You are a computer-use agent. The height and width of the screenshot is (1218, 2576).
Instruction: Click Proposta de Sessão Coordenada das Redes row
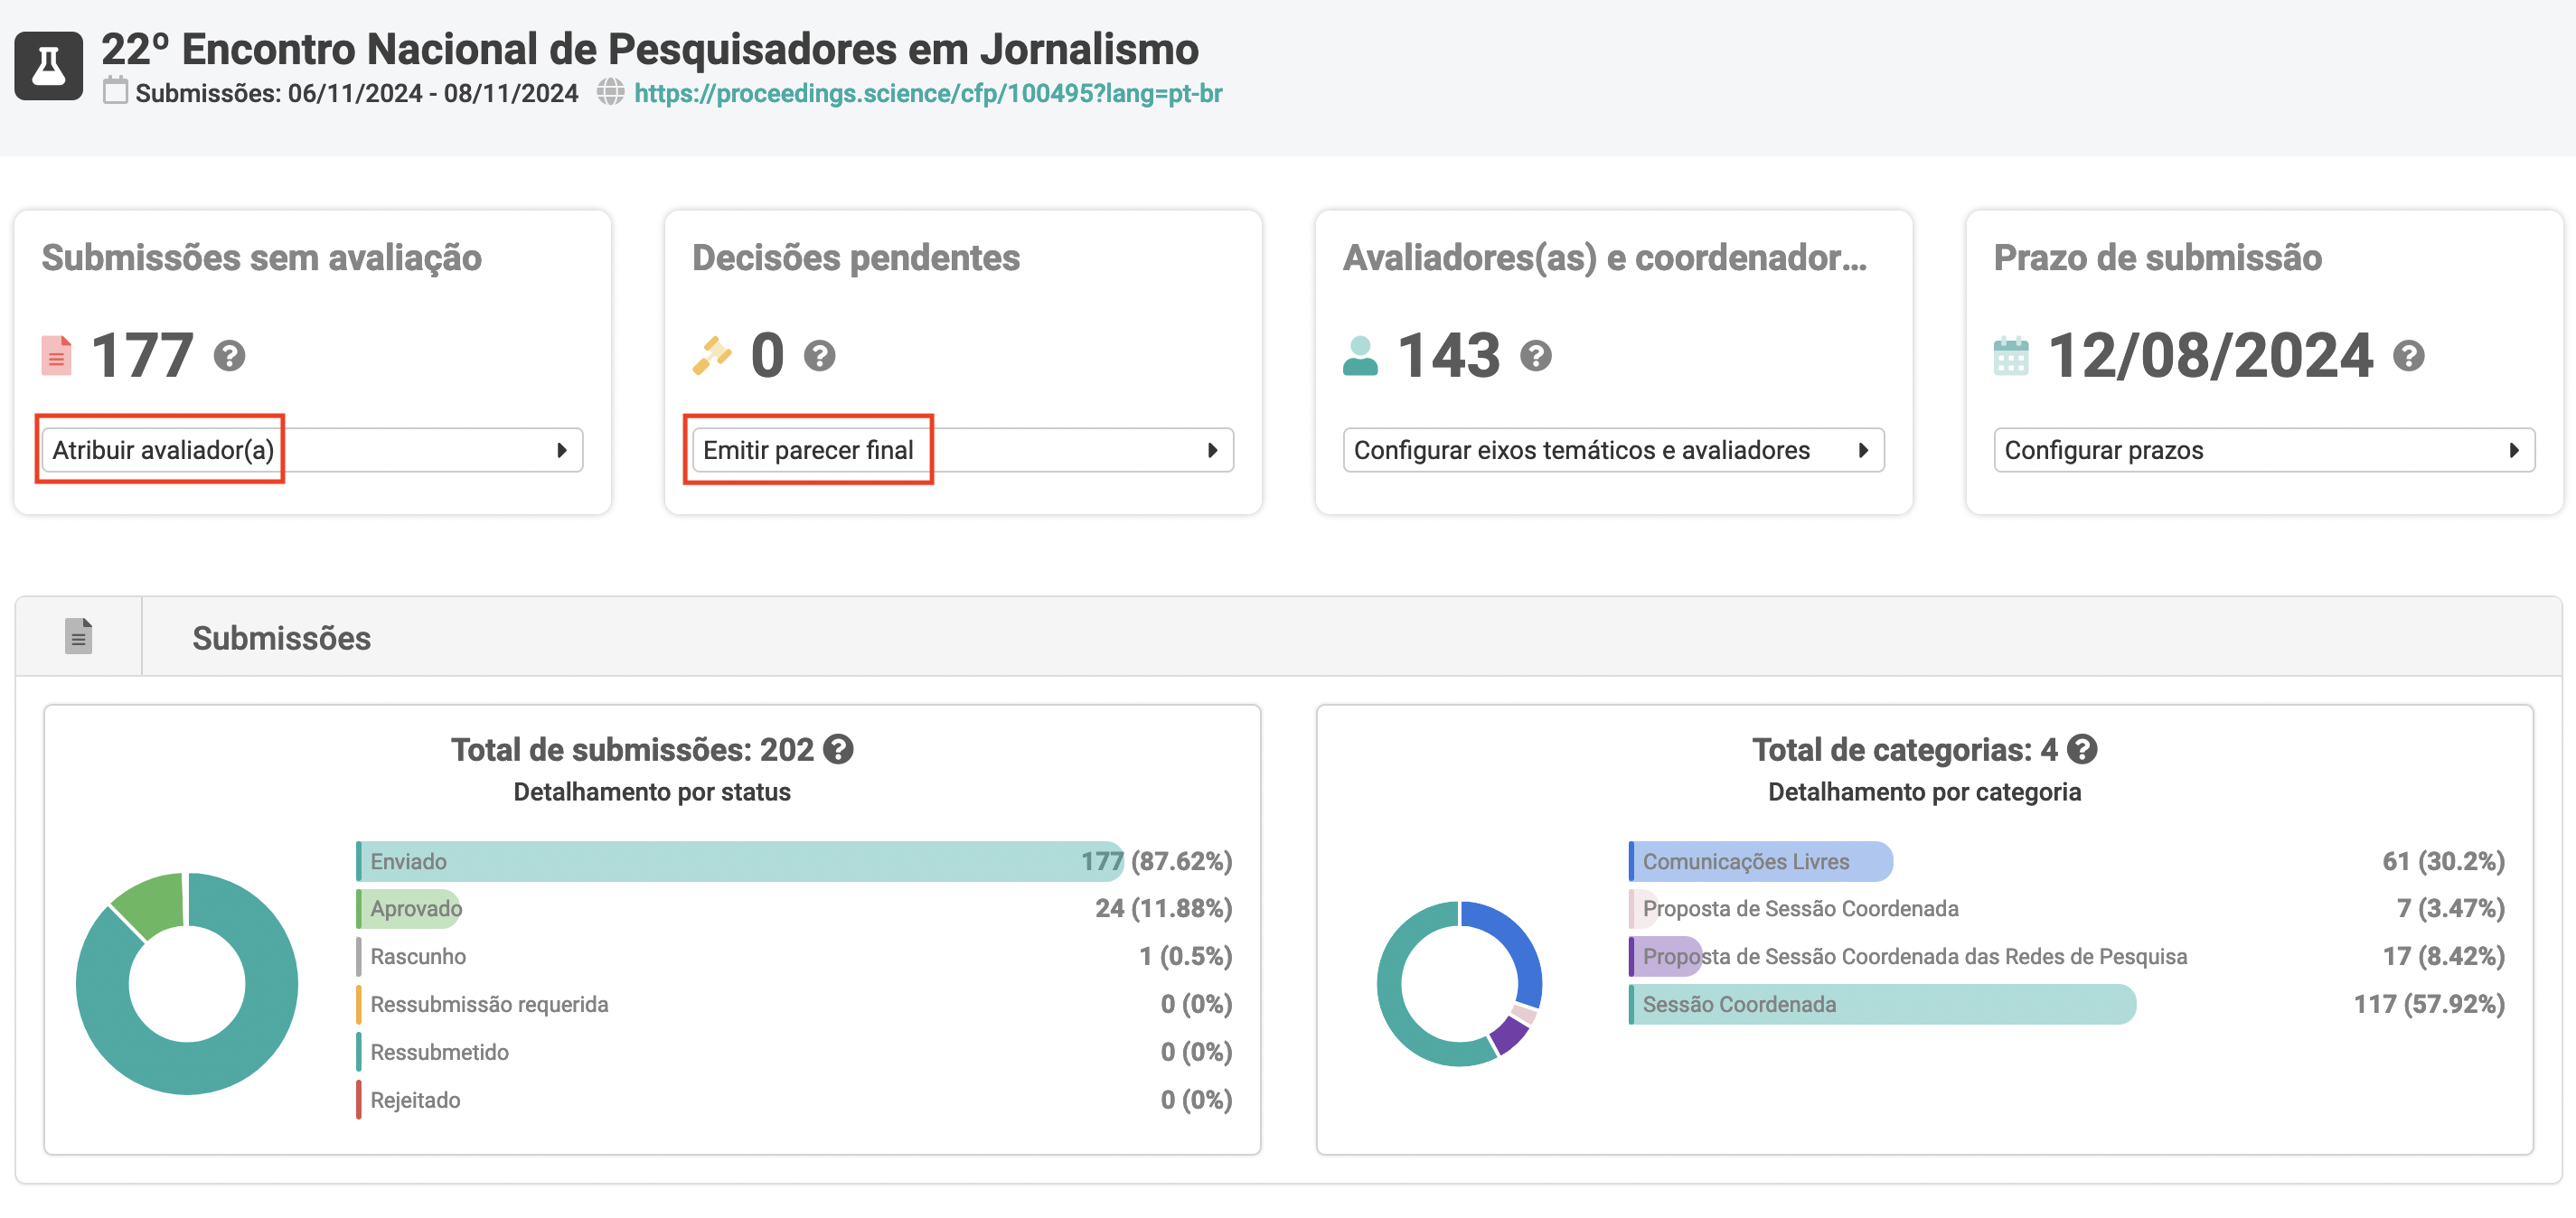pyautogui.click(x=2067, y=956)
